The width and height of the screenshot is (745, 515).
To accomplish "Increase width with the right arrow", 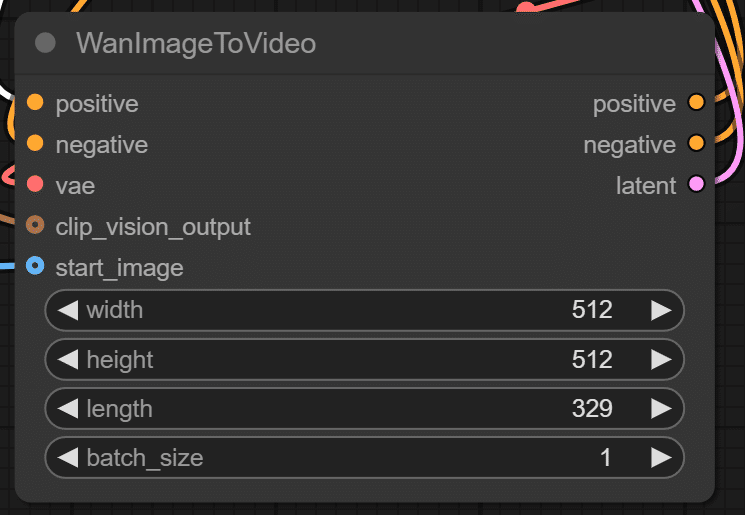I will 661,310.
